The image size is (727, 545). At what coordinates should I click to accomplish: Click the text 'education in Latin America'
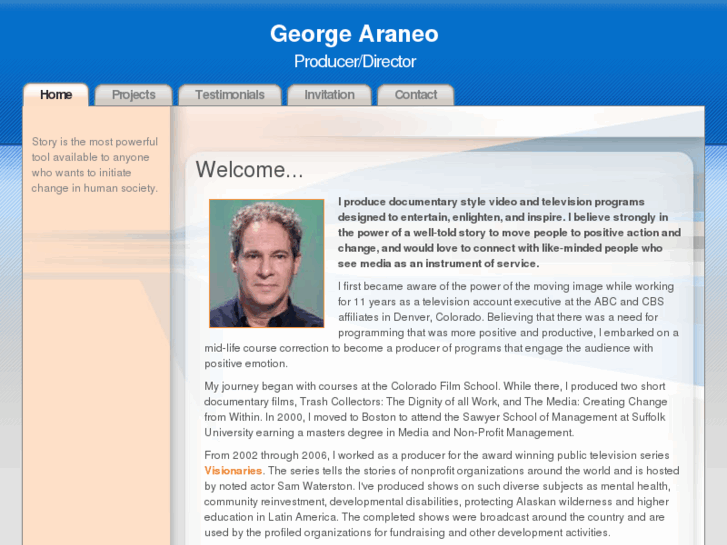coord(270,517)
